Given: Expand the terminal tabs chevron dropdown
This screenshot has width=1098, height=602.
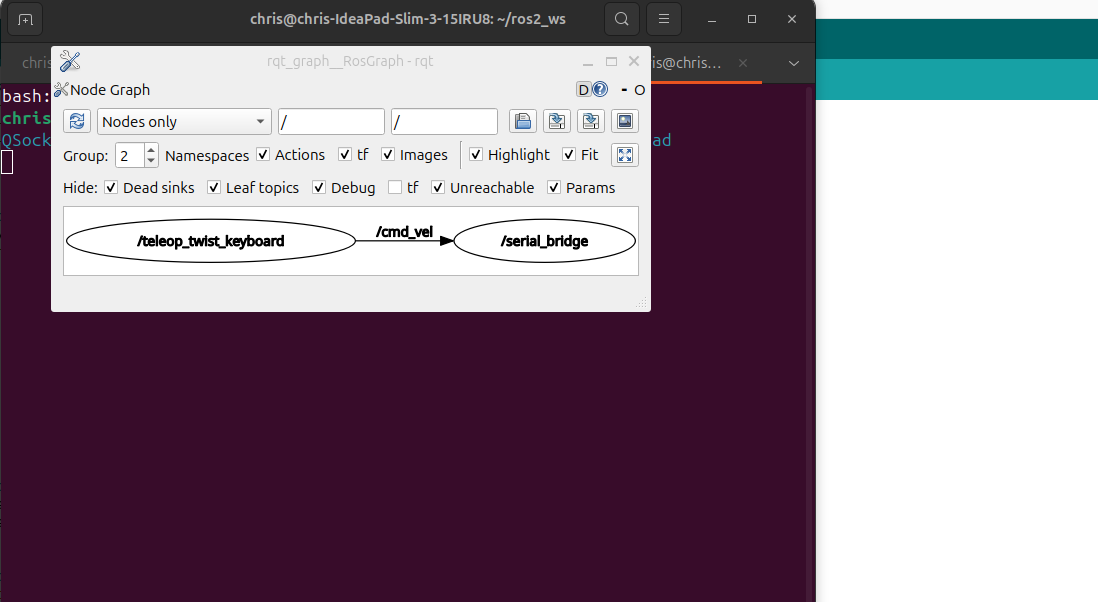Looking at the screenshot, I should click(x=794, y=63).
